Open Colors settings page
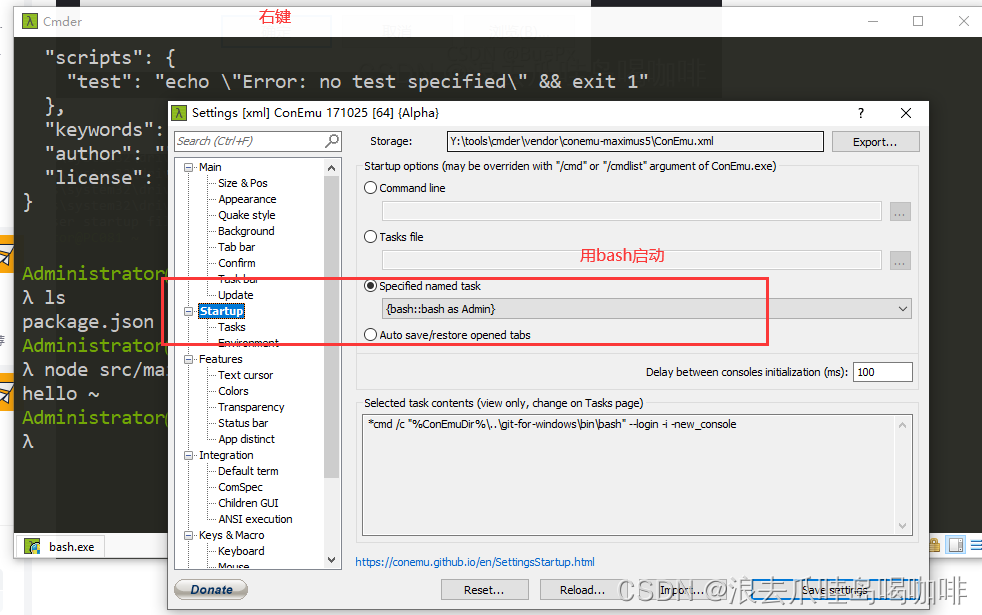This screenshot has height=615, width=982. 233,391
